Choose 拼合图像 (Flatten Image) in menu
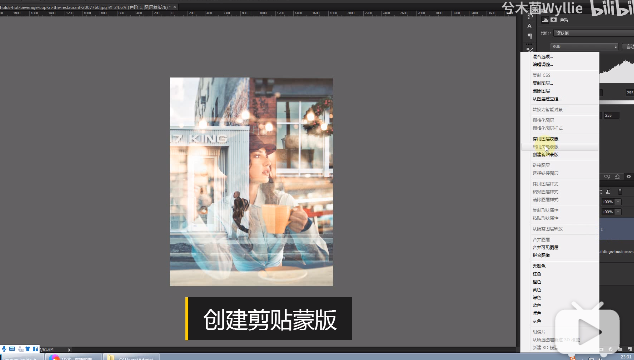Screen dimensions: 634x360 541,255
